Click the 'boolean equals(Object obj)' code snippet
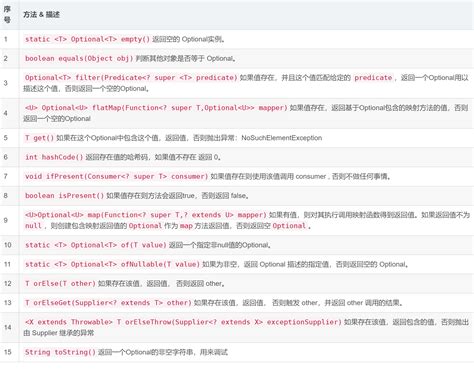Viewport: 474px width, 373px height. (79, 59)
